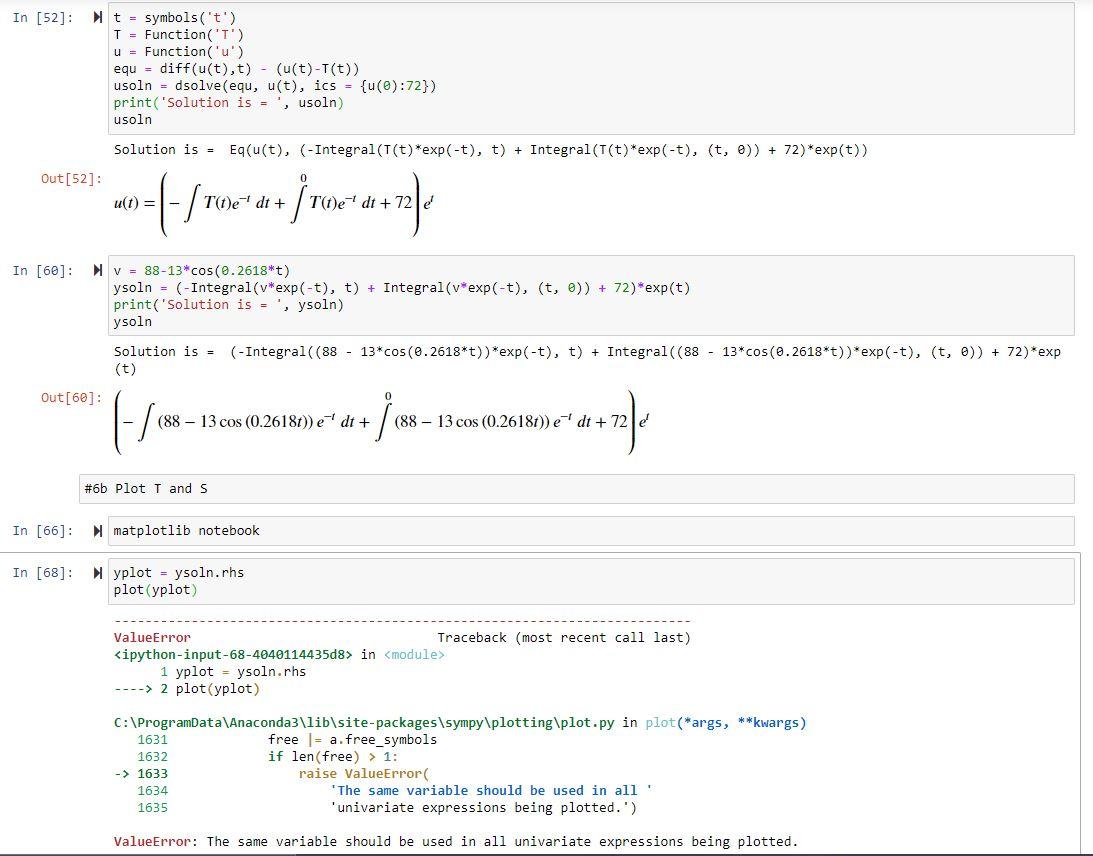Click the line 'u = Function('u')'
This screenshot has height=856, width=1093.
178,52
